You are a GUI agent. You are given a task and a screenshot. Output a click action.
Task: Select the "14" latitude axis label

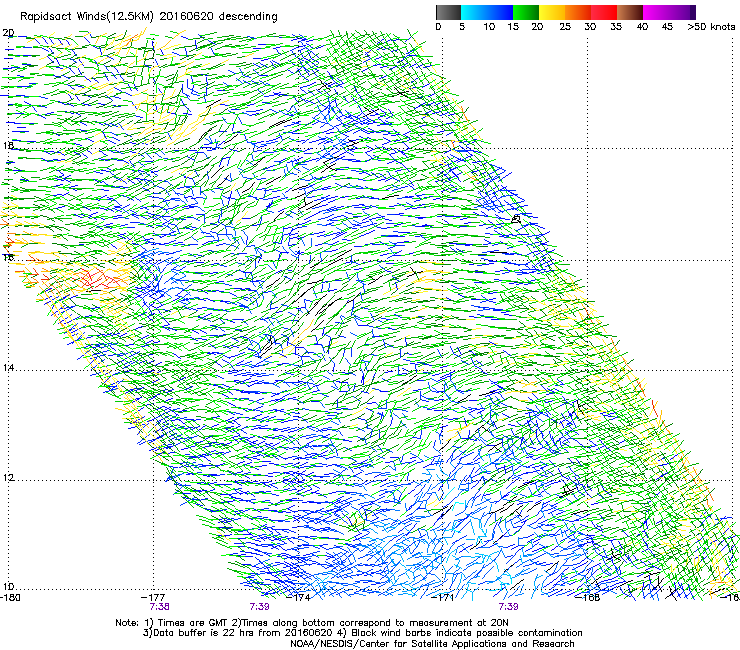click(8, 368)
